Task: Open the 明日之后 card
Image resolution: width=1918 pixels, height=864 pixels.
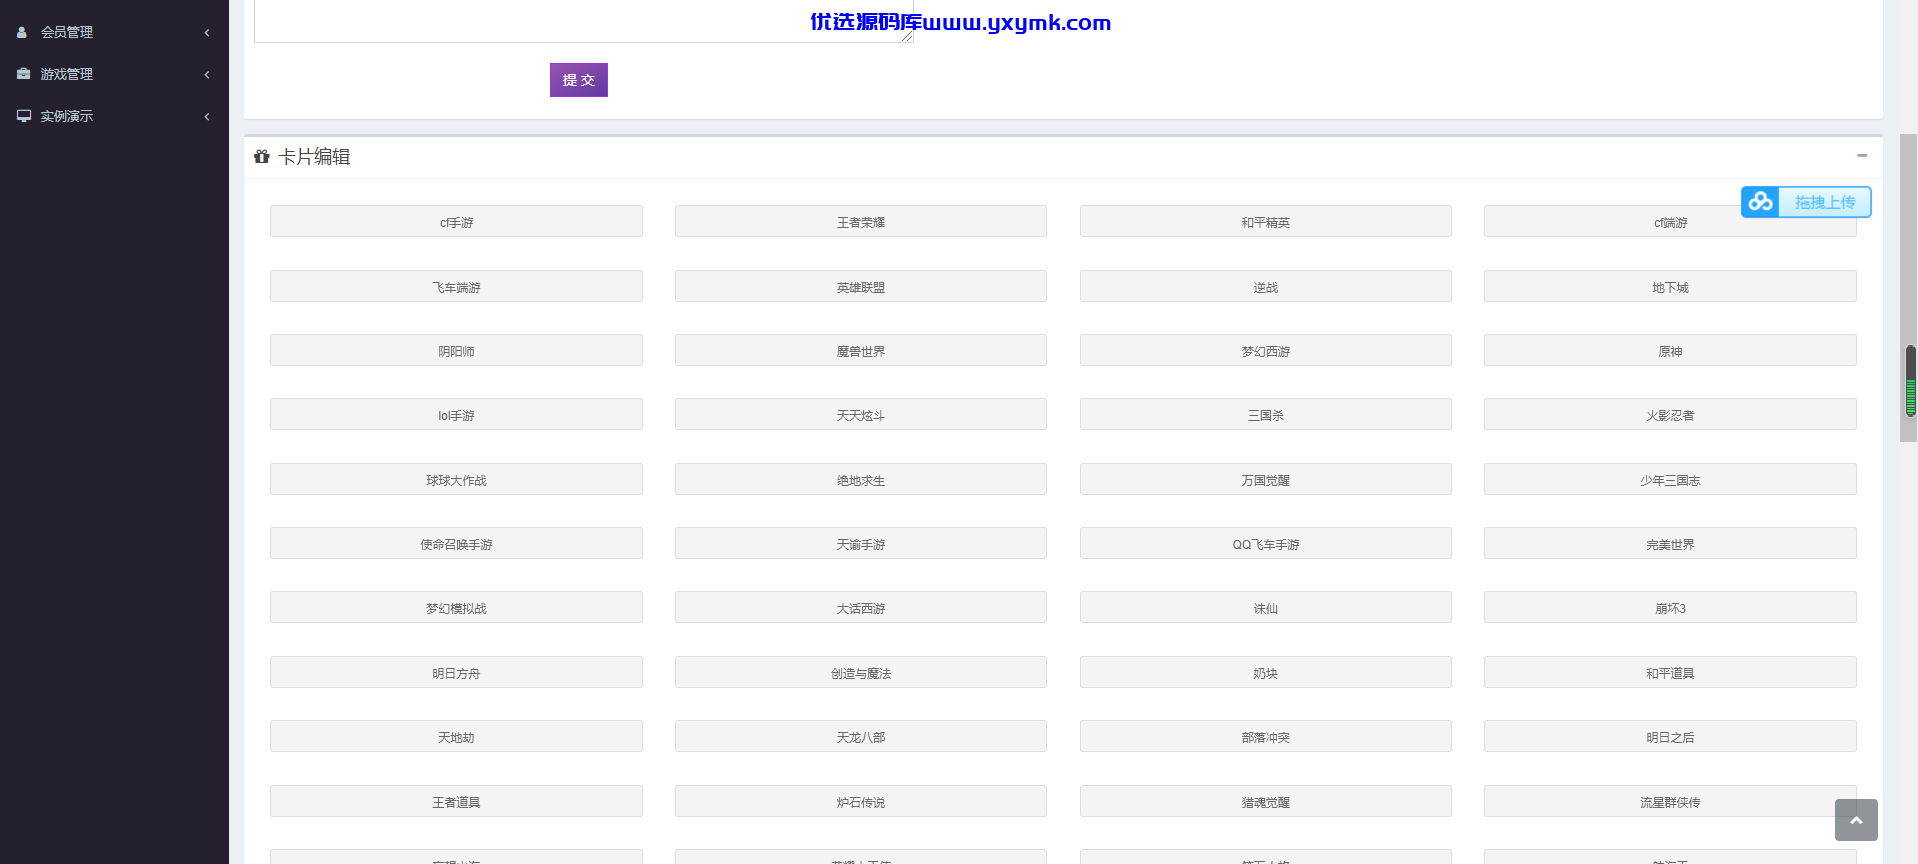Action: point(1670,737)
